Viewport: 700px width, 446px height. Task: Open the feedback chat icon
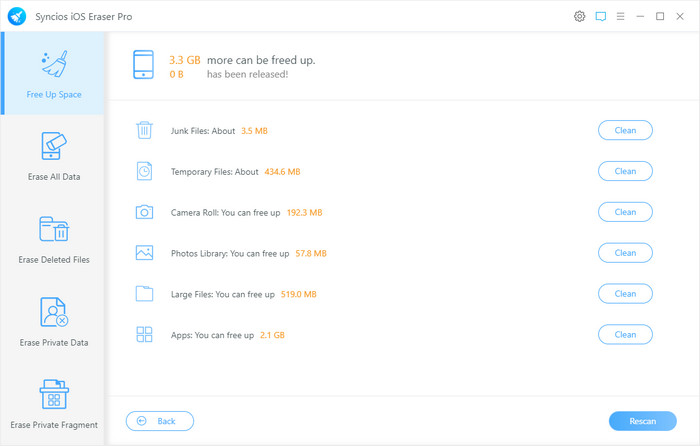[600, 17]
